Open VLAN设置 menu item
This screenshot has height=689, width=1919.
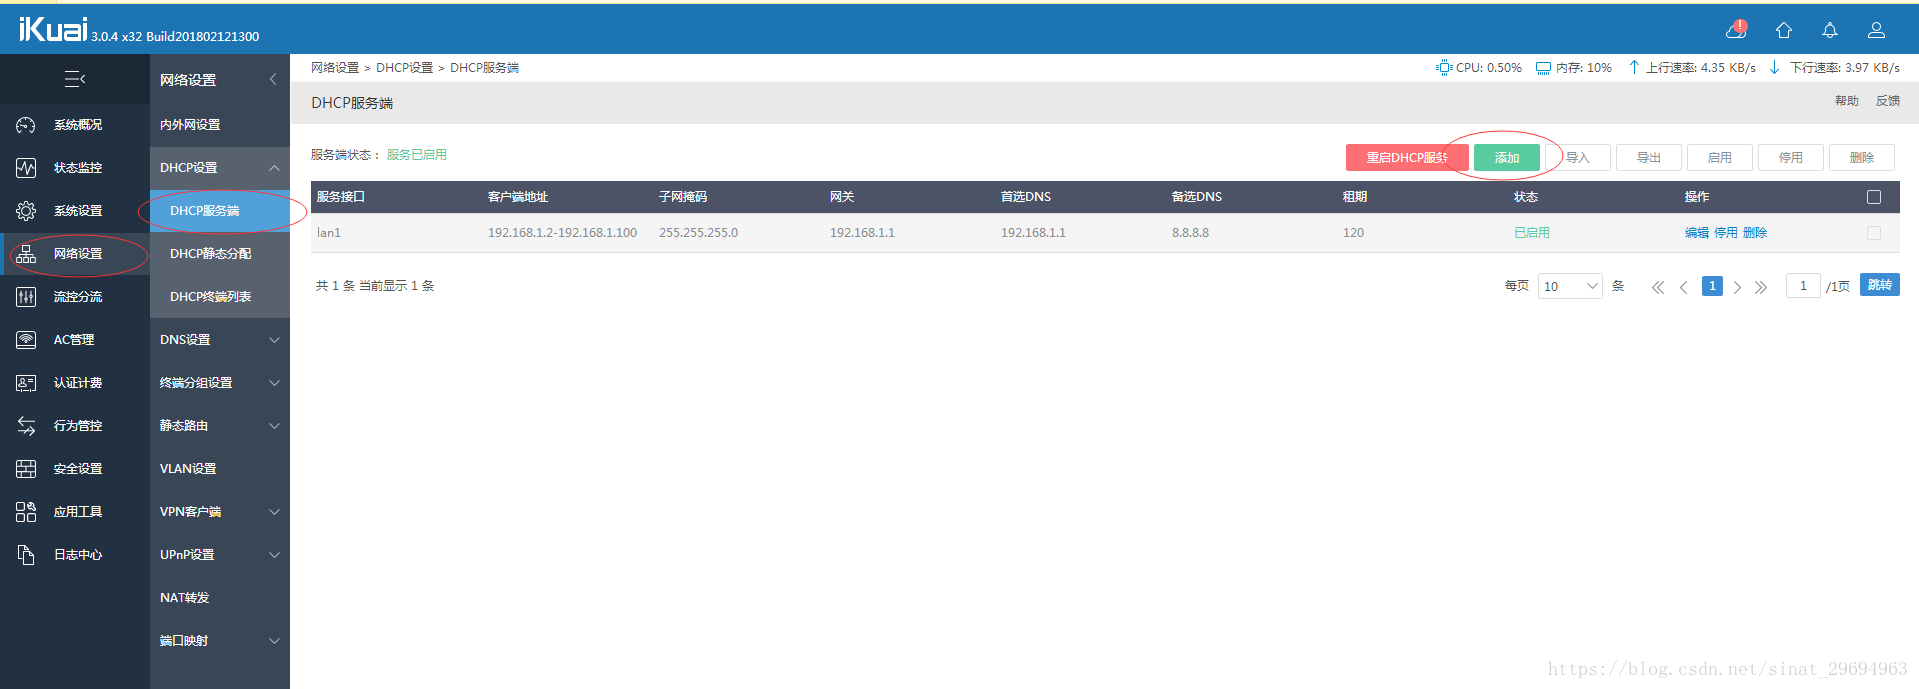coord(220,469)
